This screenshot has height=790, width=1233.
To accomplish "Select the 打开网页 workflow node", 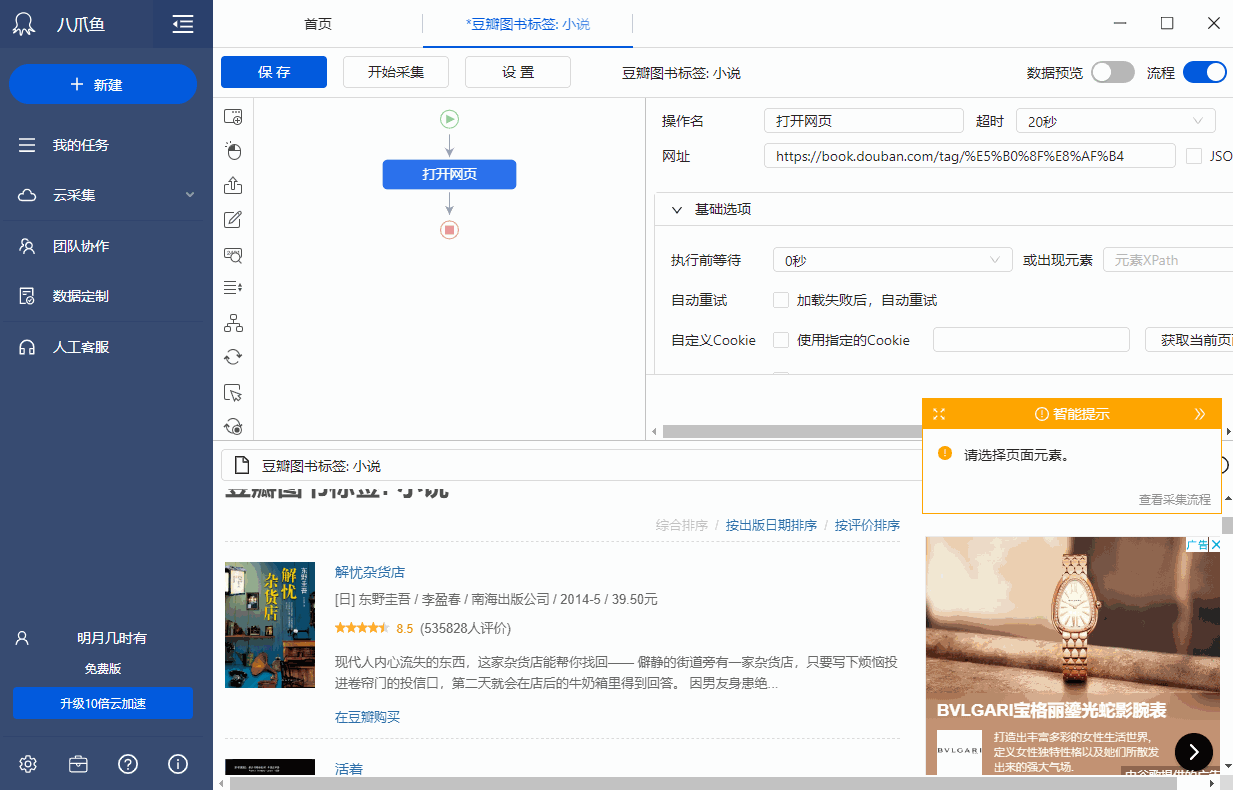I will 449,174.
